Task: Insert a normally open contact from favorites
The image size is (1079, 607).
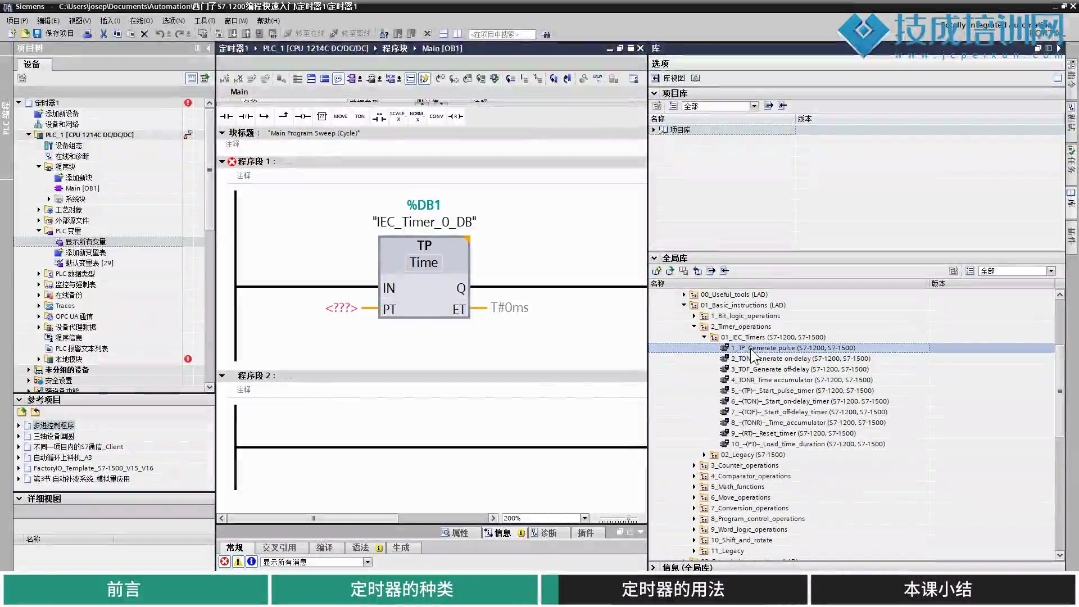Action: 226,116
